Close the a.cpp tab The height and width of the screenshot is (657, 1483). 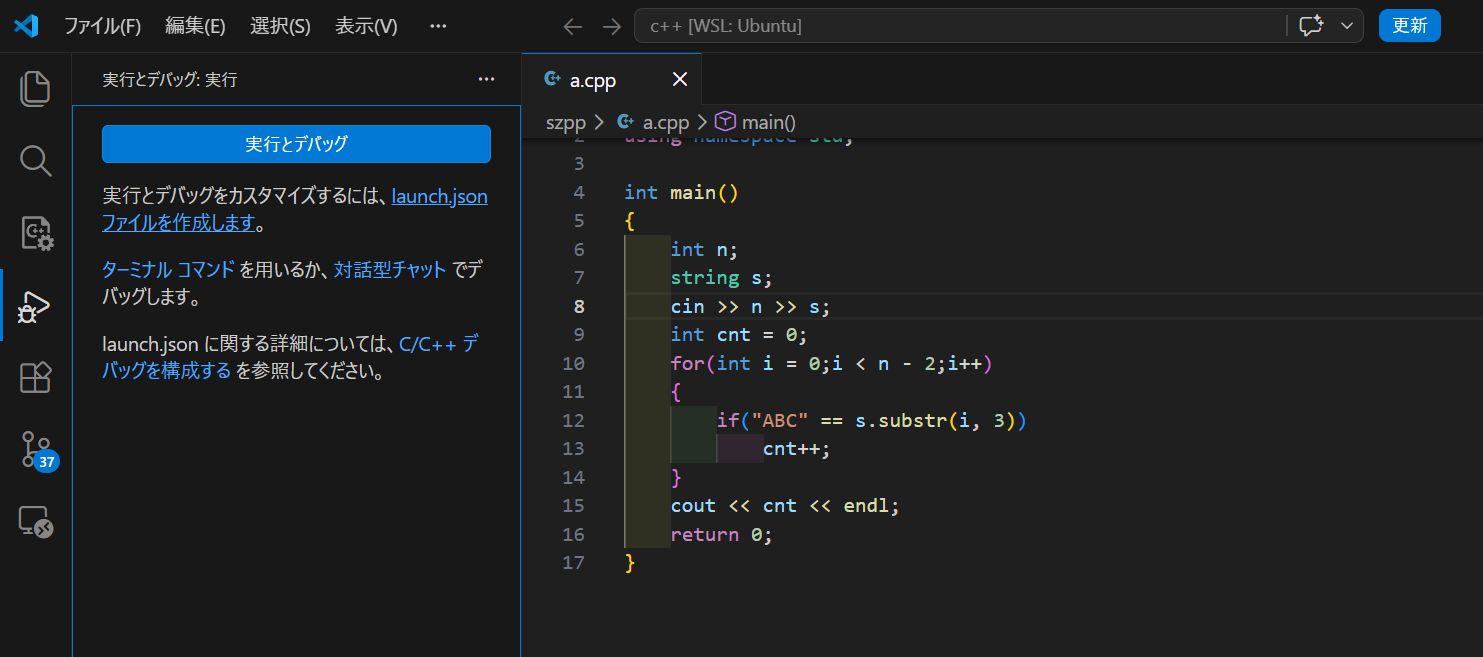(680, 80)
